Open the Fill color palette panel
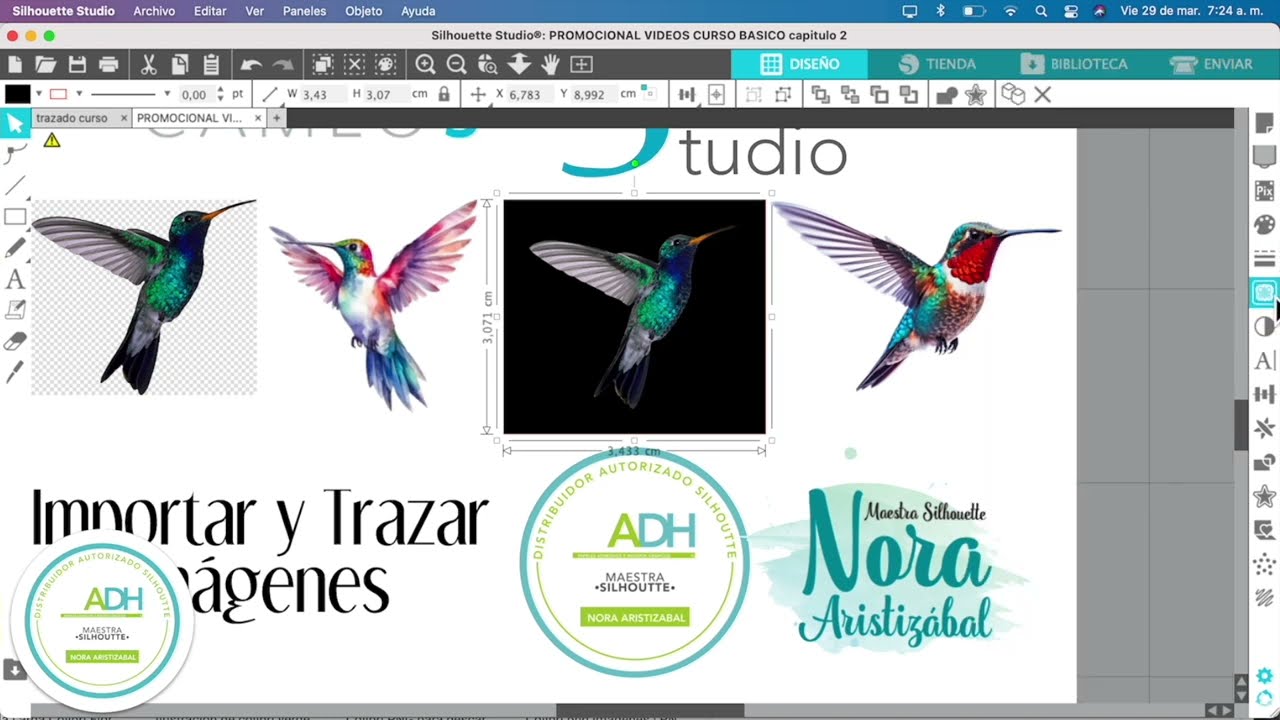The height and width of the screenshot is (720, 1280). (x=1264, y=224)
